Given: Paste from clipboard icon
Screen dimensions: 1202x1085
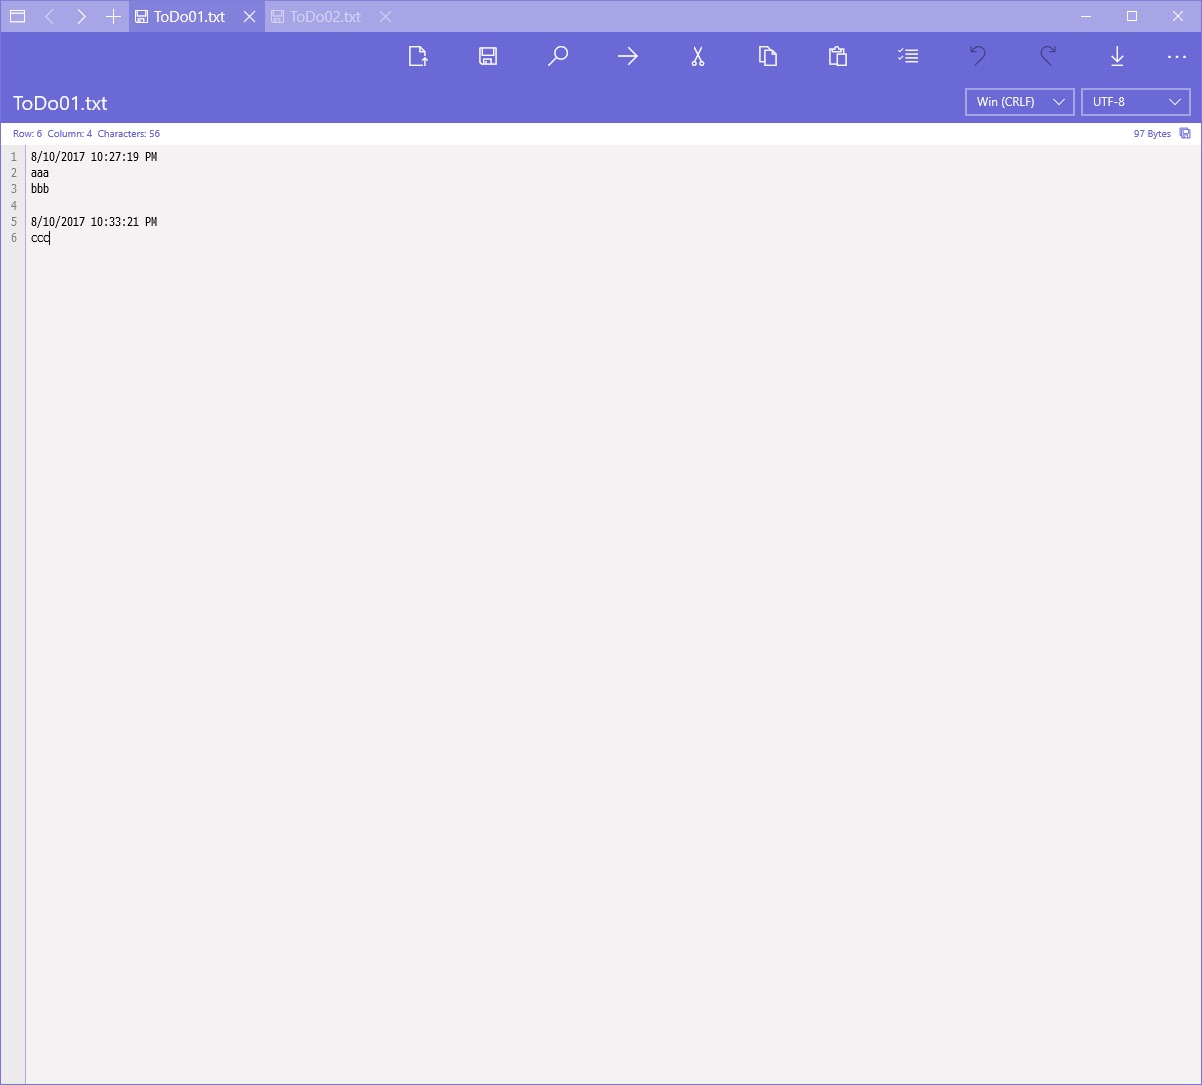Looking at the screenshot, I should (x=838, y=56).
